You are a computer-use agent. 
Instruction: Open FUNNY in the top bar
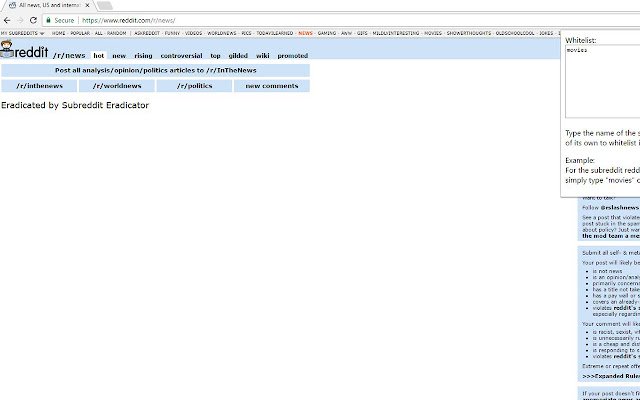(x=172, y=33)
